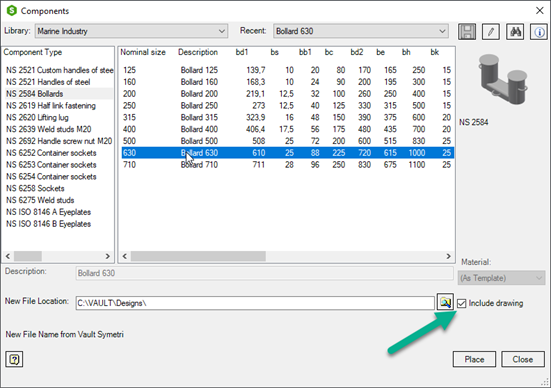Viewport: 551px width, 388px height.
Task: Click right arrow of Component Type scrollbar
Action: point(108,256)
